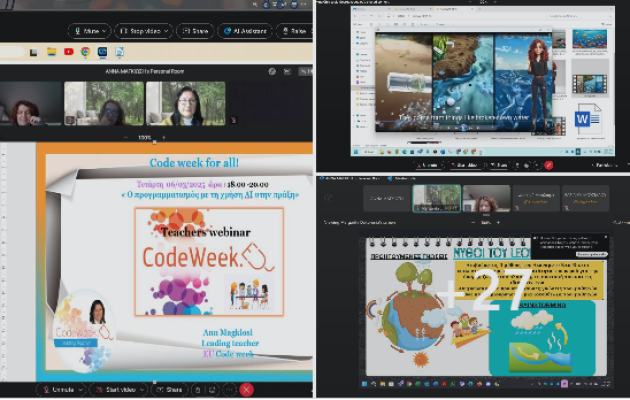The image size is (630, 400).
Task: Open the Layout button in Personal Room header
Action: [305, 71]
